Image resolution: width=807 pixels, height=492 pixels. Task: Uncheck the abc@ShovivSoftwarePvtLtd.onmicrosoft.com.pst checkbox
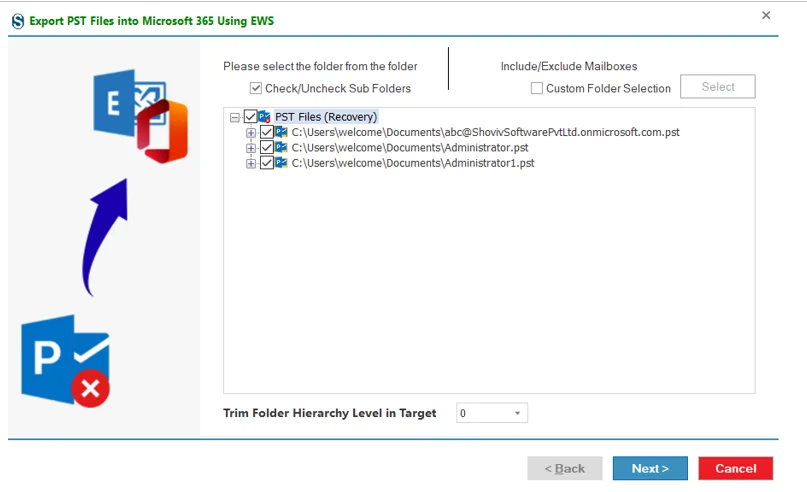(267, 132)
